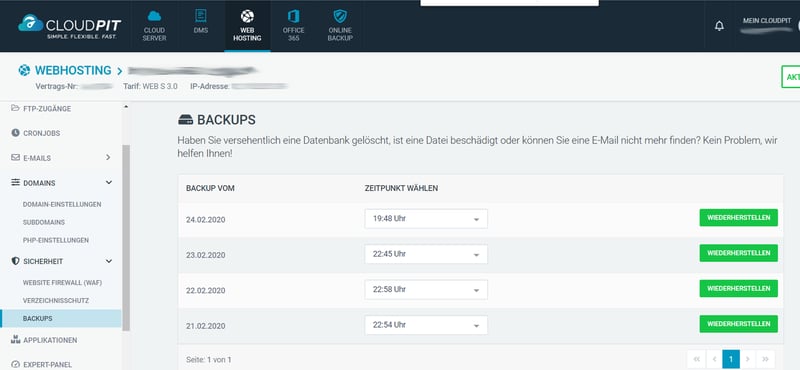
Task: Go to last page of backups
Action: tap(765, 359)
